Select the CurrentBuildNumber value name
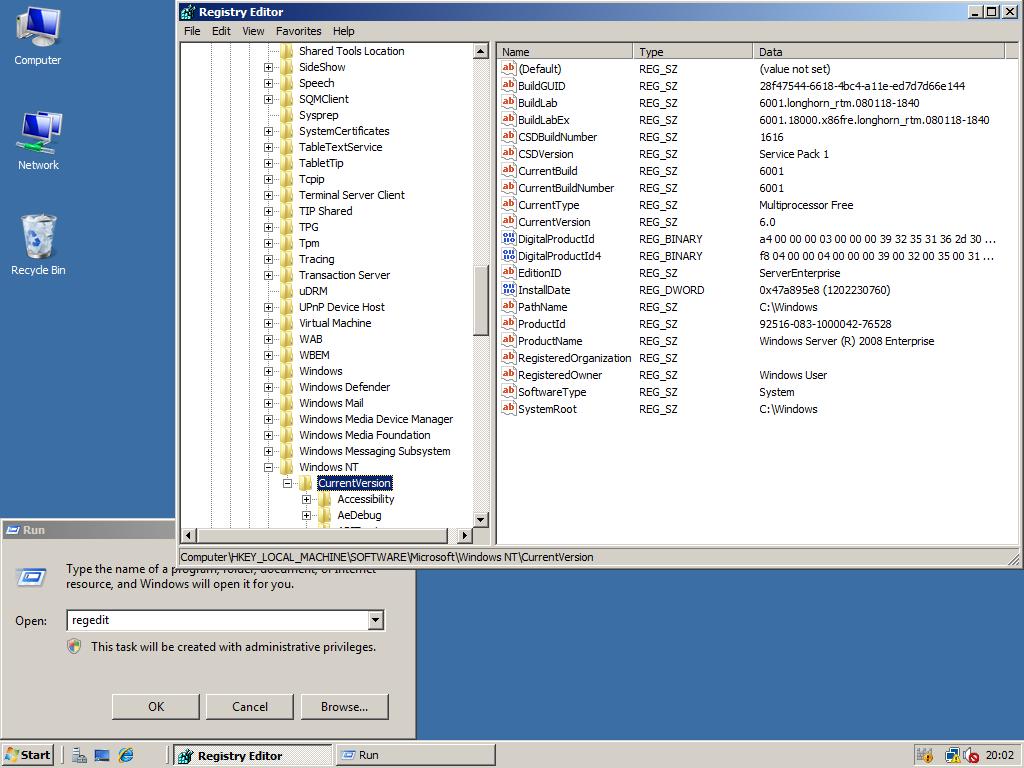The width and height of the screenshot is (1024, 768). pyautogui.click(x=566, y=188)
